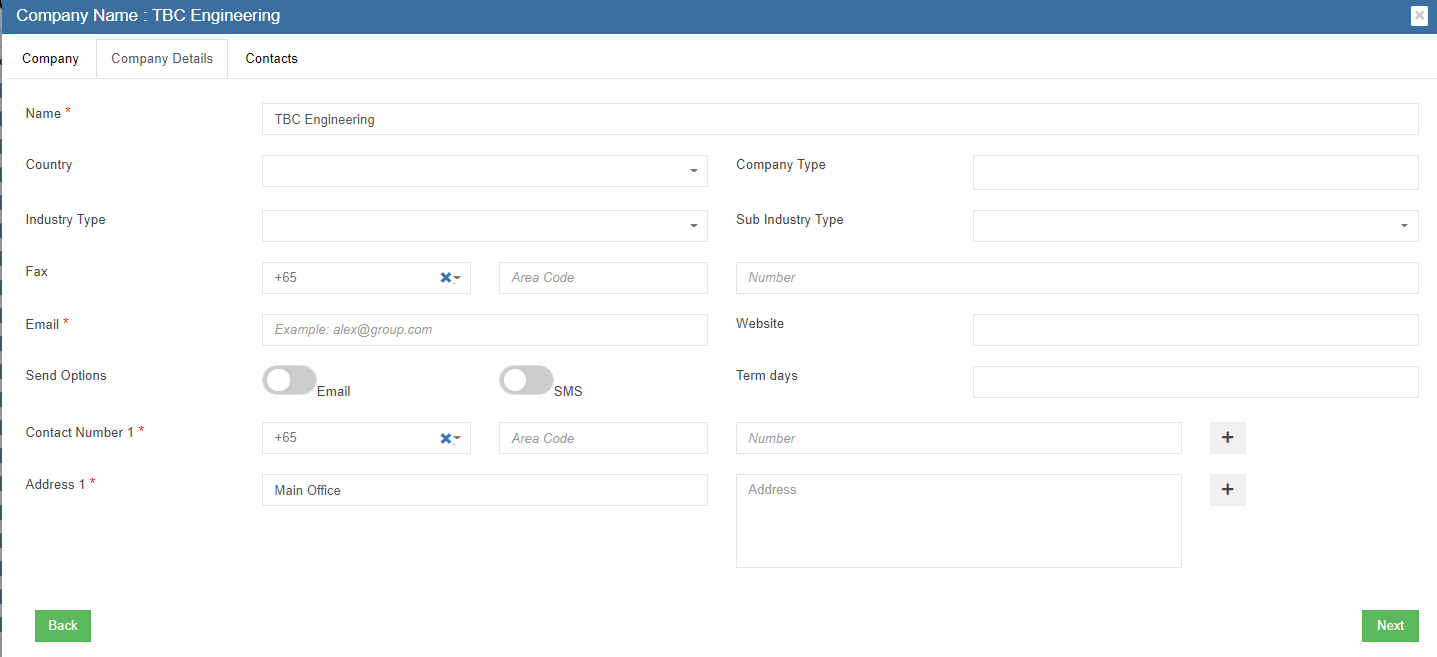Clear the Contact Number 1 country code
The image size is (1437, 657).
click(445, 438)
